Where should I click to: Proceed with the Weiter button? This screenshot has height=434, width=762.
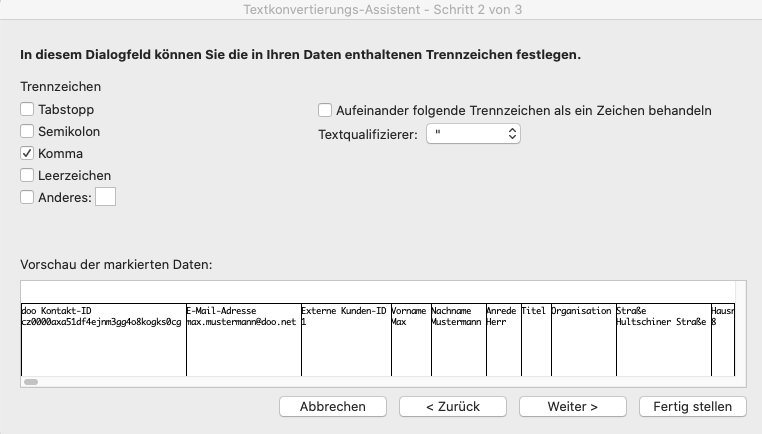572,406
